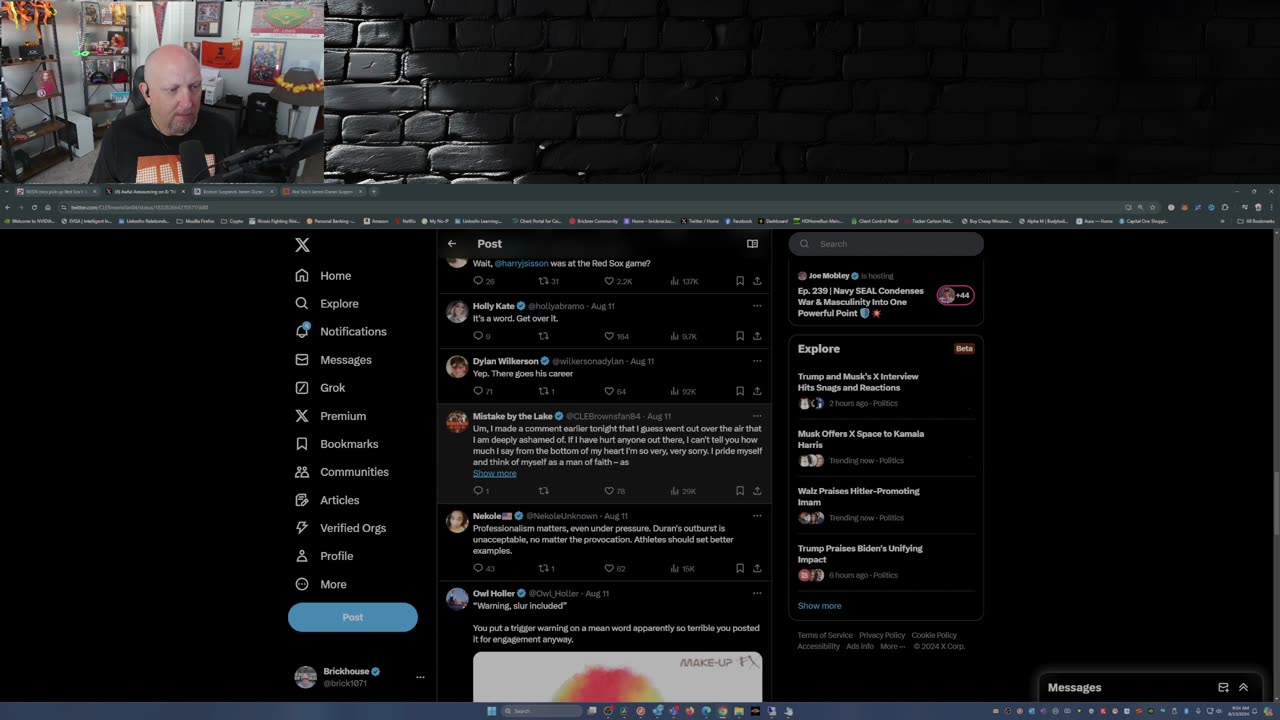Like Nekole's post
This screenshot has width=1280, height=720.
click(x=608, y=568)
